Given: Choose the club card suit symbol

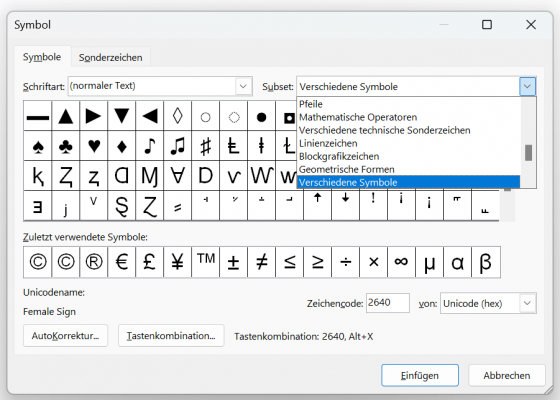Looking at the screenshot, I should tap(66, 146).
